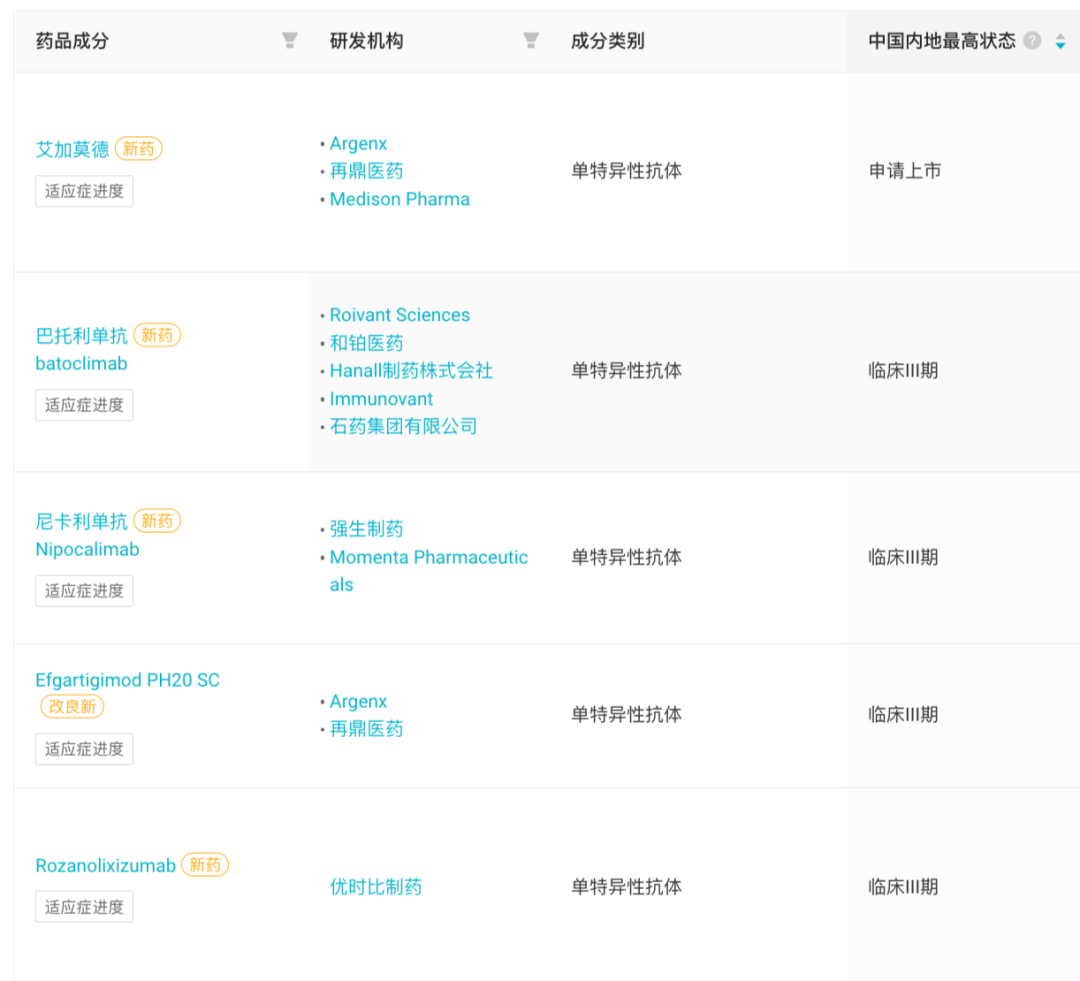The width and height of the screenshot is (1080, 981).
Task: Click 成分类别 column header
Action: (608, 41)
